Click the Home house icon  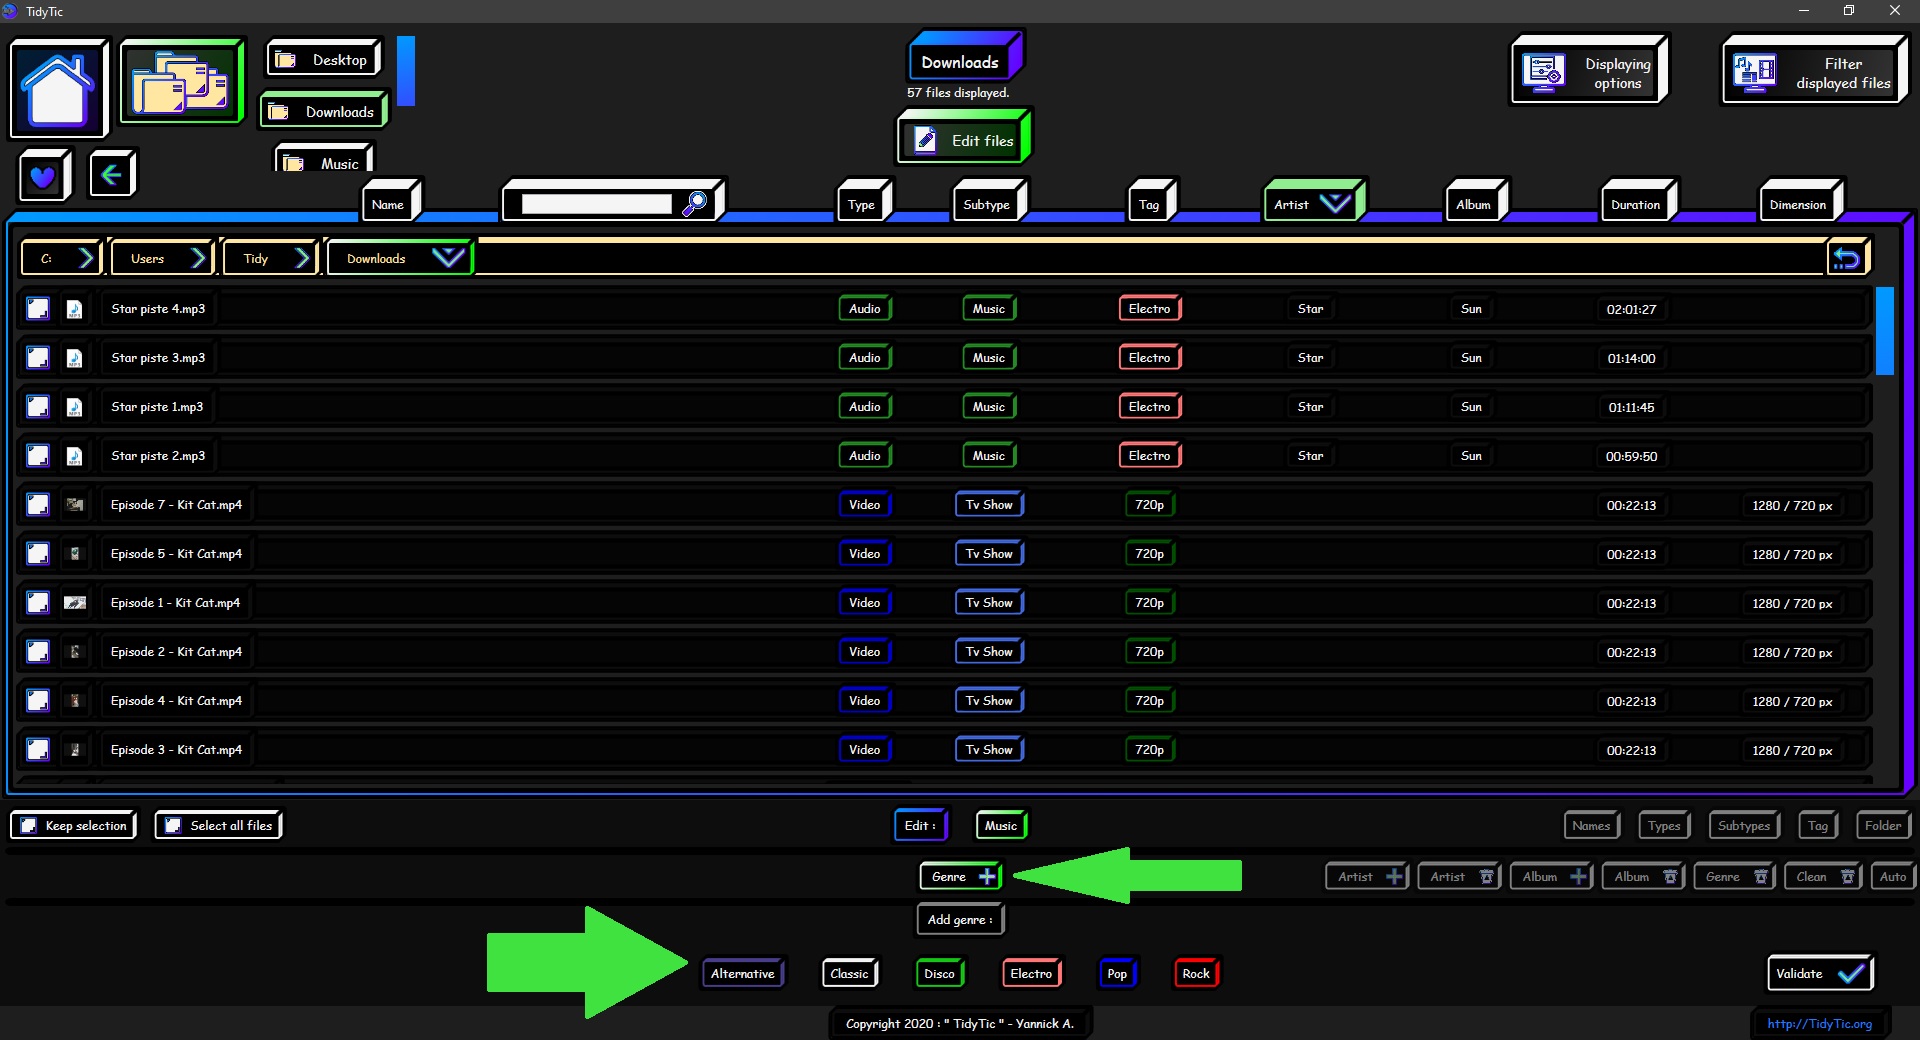(x=58, y=89)
